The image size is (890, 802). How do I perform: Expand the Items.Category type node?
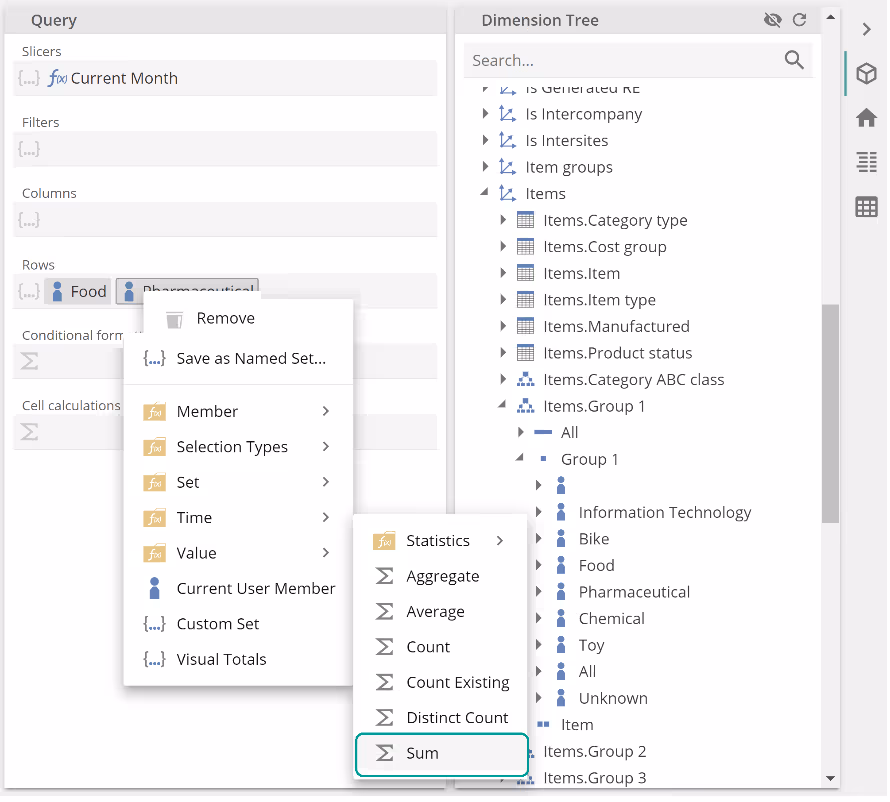(x=503, y=220)
